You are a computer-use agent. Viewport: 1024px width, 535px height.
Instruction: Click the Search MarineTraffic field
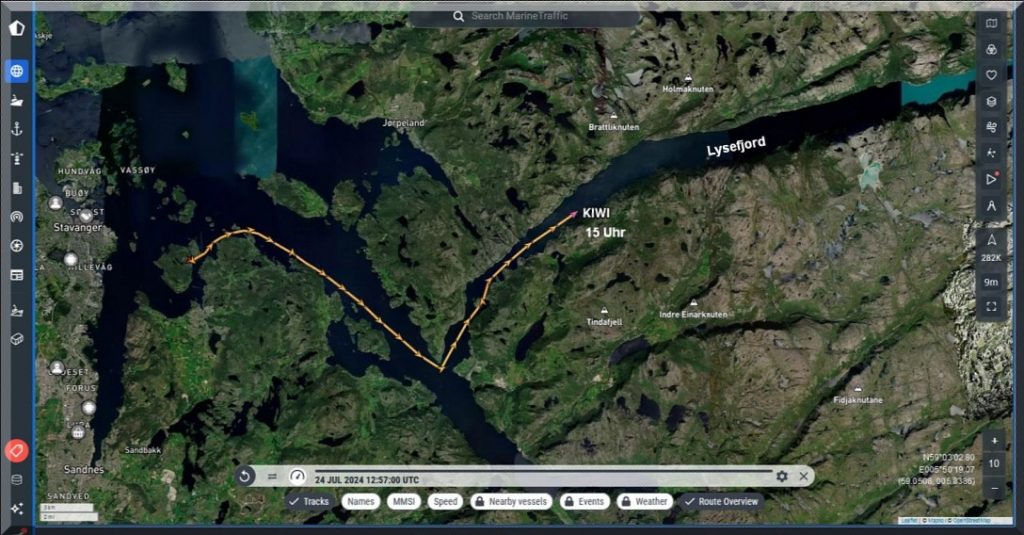click(525, 17)
